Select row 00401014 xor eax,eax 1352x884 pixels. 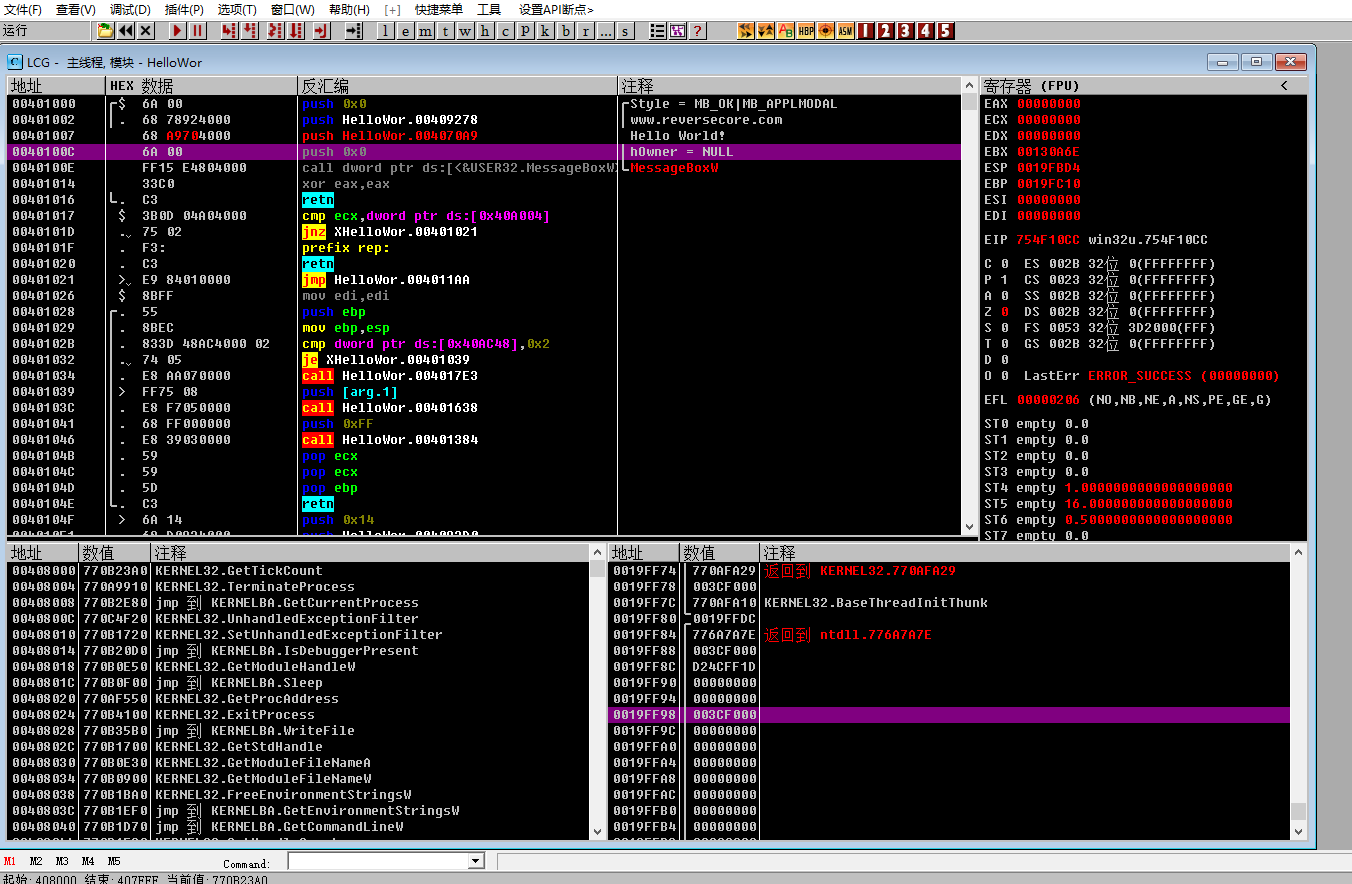tap(484, 184)
